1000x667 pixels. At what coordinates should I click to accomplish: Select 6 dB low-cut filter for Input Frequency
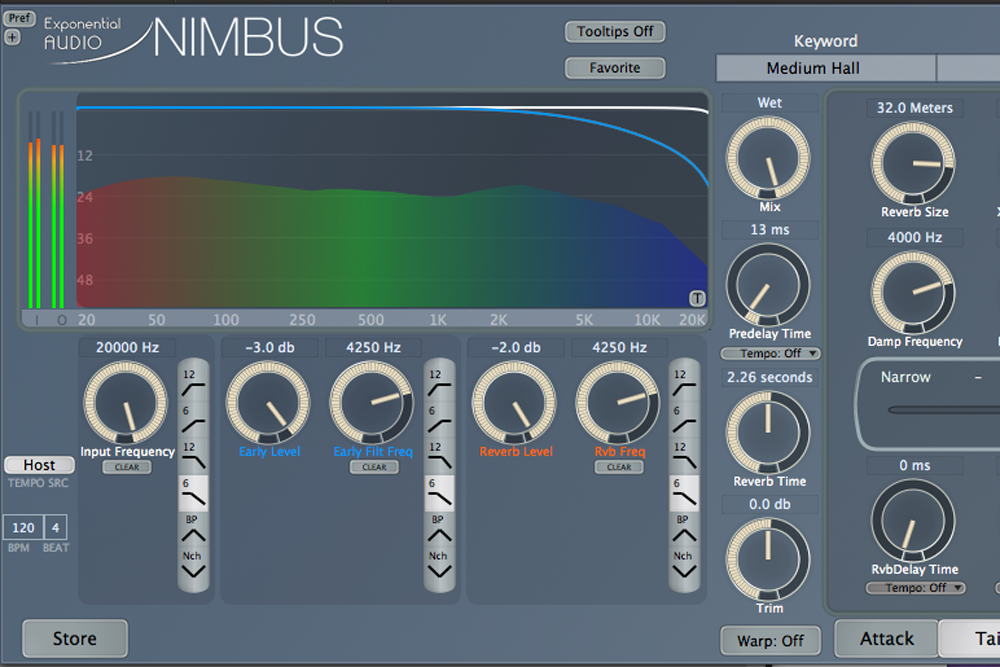[193, 418]
